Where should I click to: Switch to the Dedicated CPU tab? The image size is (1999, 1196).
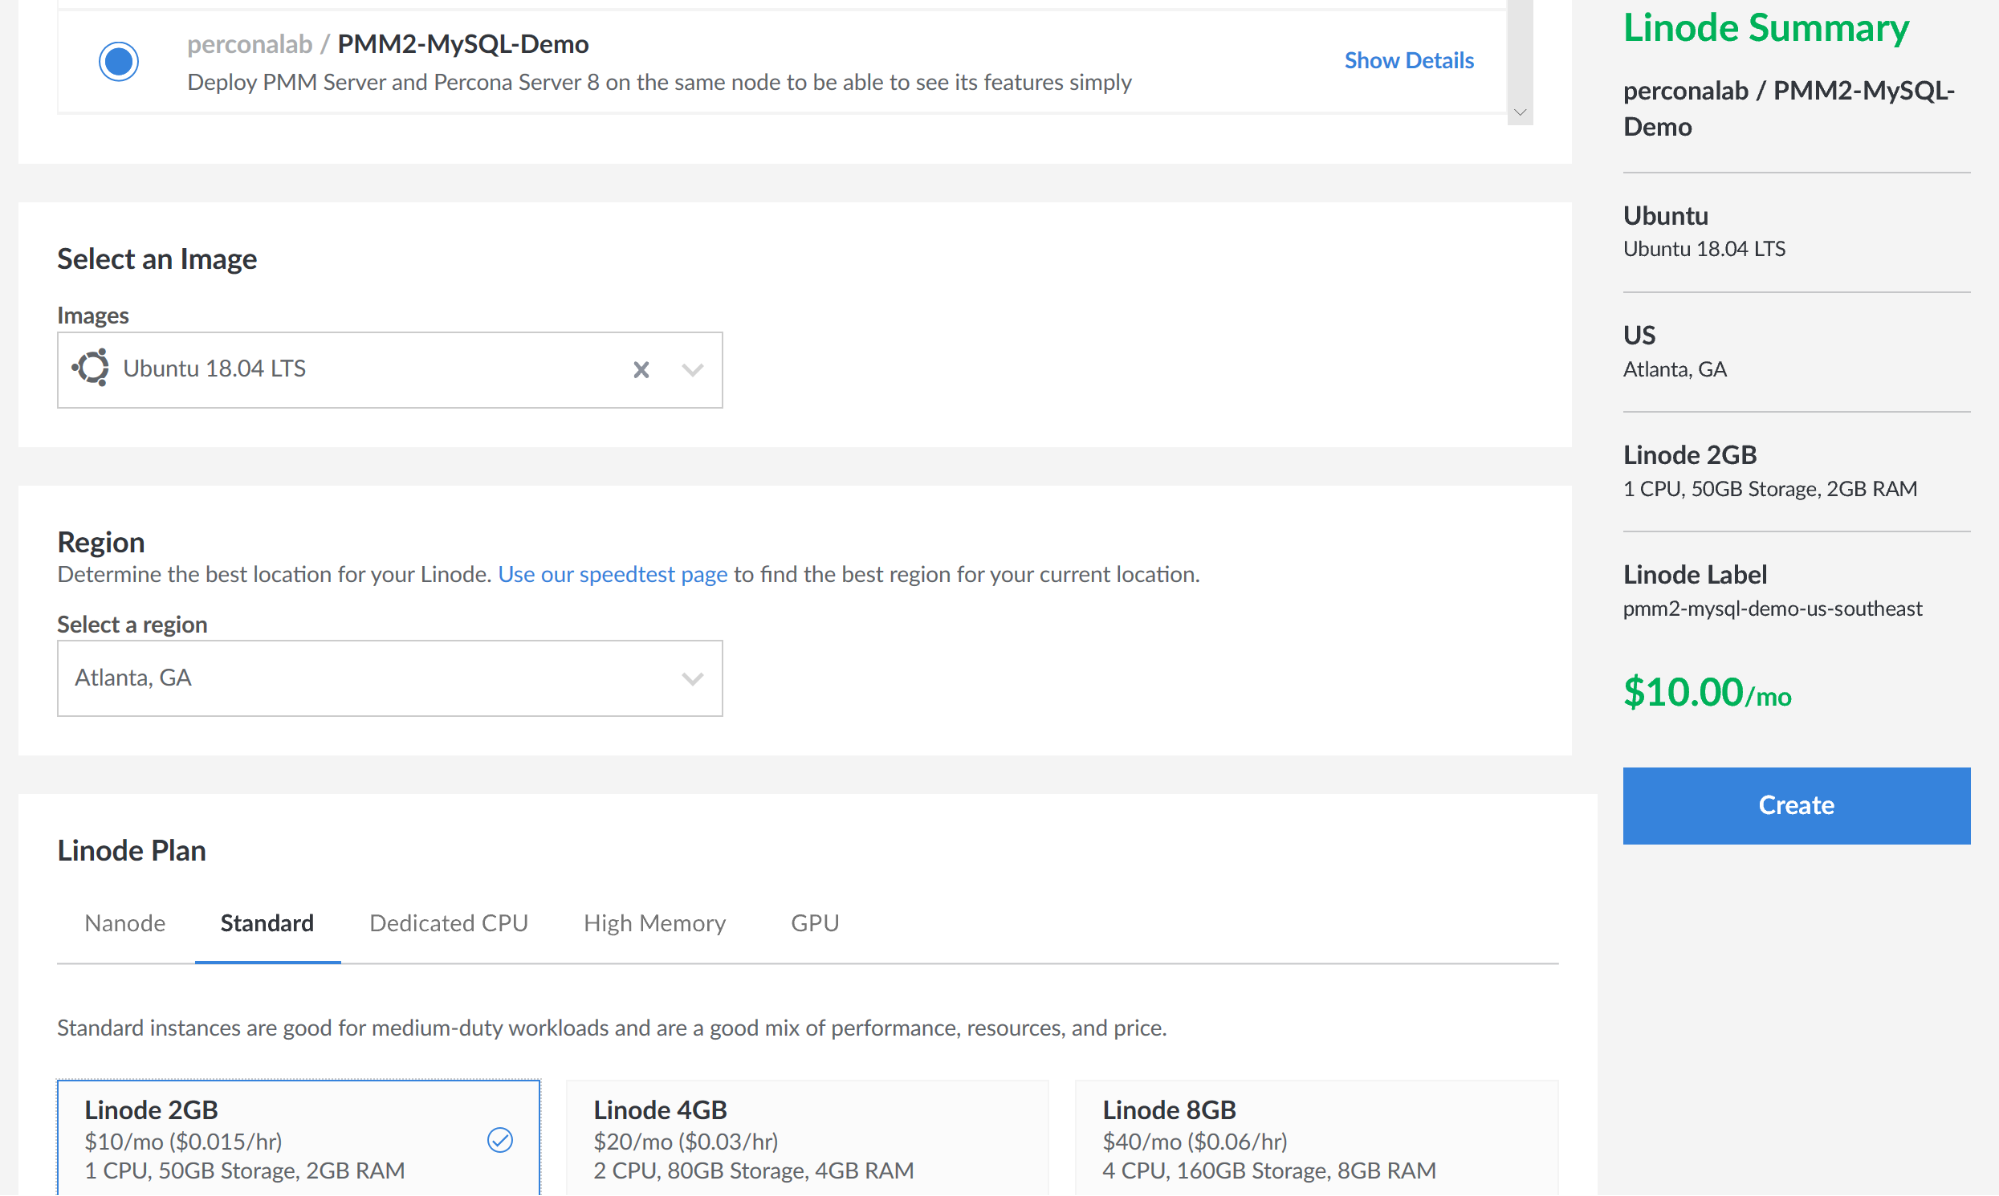448,923
